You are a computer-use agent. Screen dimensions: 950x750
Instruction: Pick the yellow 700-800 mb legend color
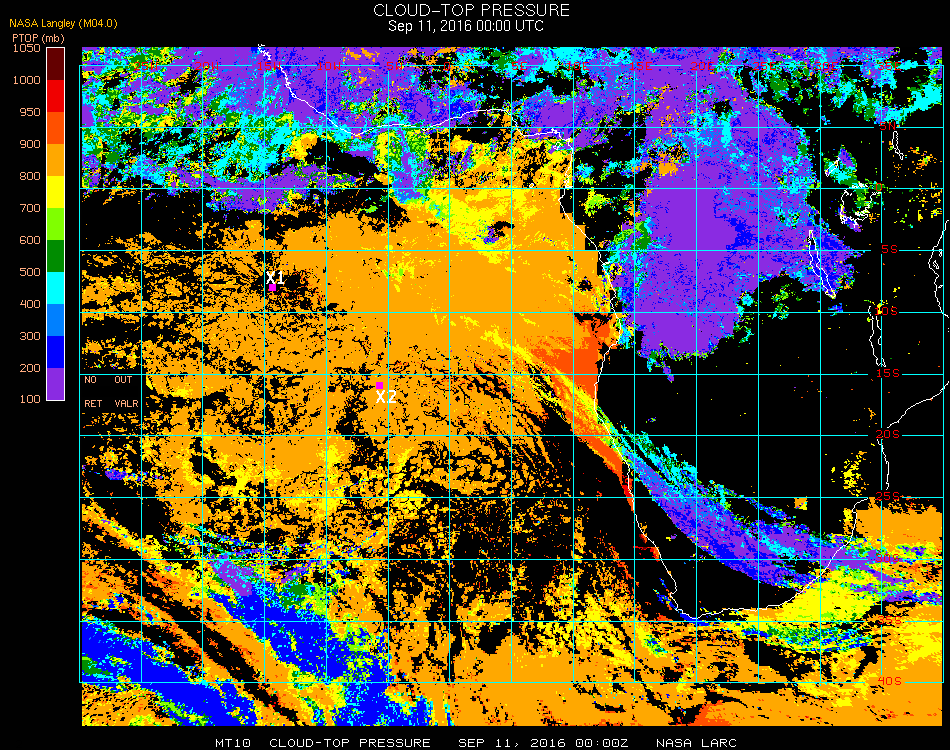click(x=55, y=192)
